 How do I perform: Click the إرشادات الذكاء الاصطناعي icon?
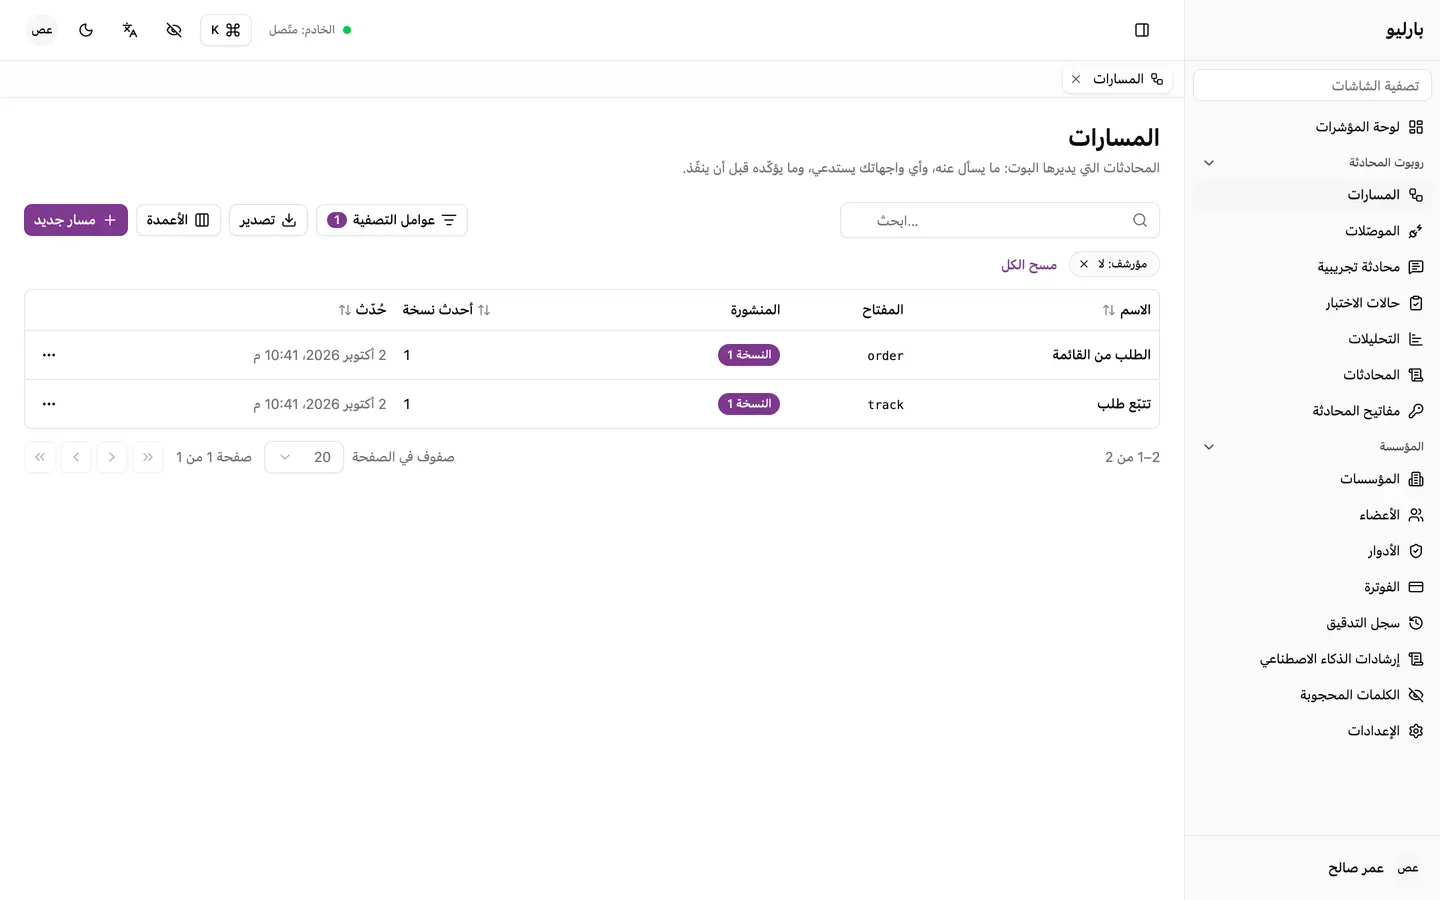(x=1416, y=659)
